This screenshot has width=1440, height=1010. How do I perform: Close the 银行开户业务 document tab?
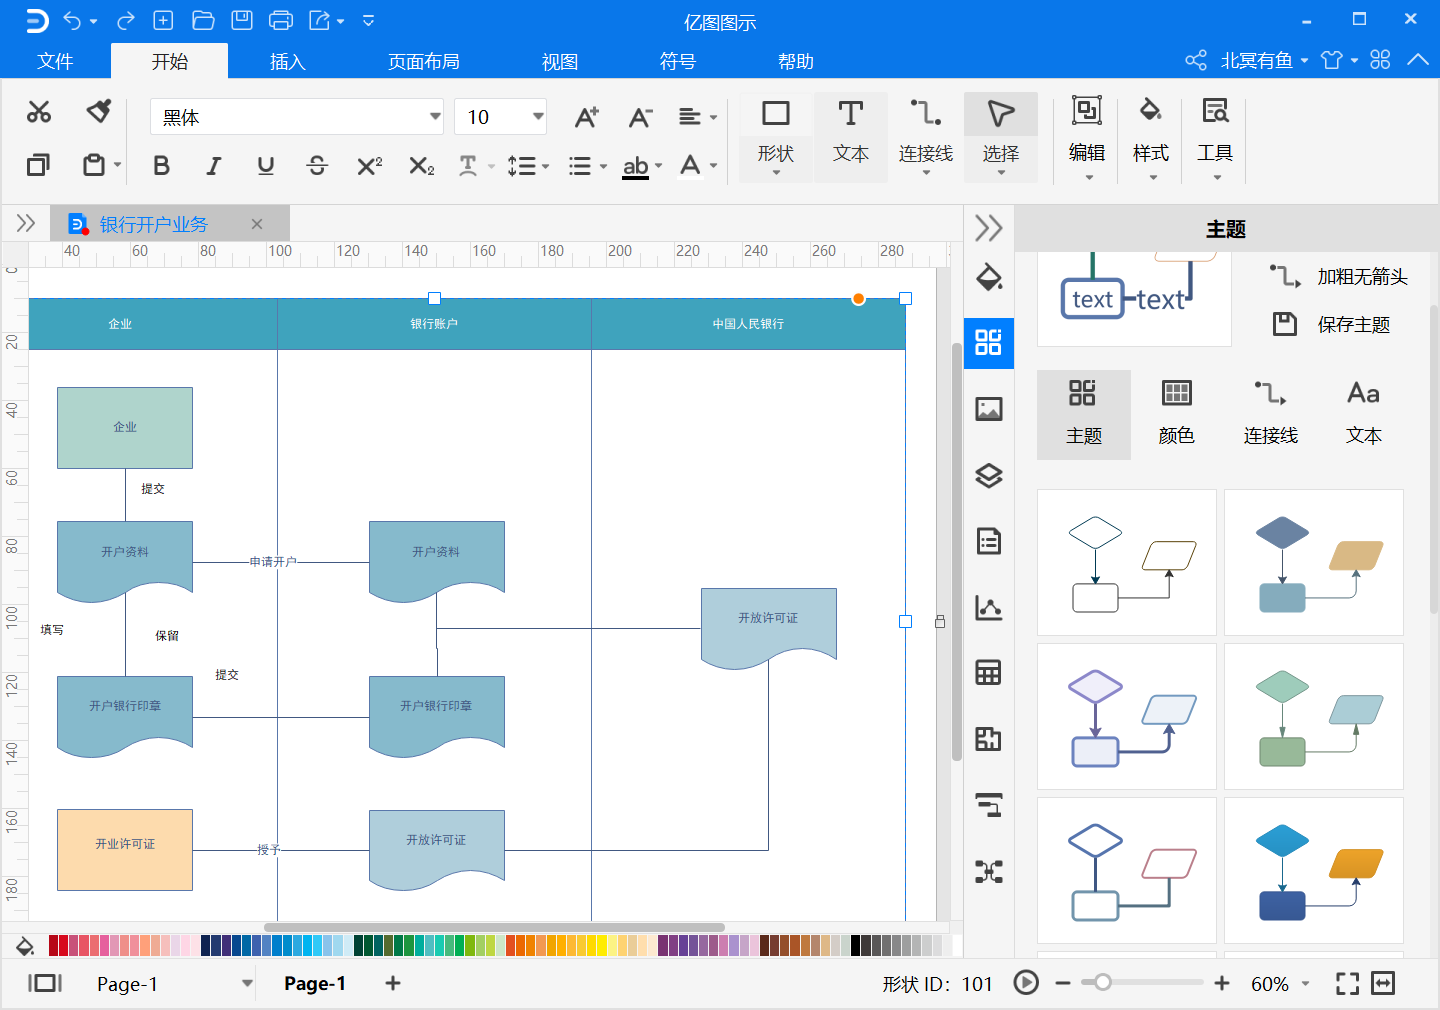(x=257, y=224)
